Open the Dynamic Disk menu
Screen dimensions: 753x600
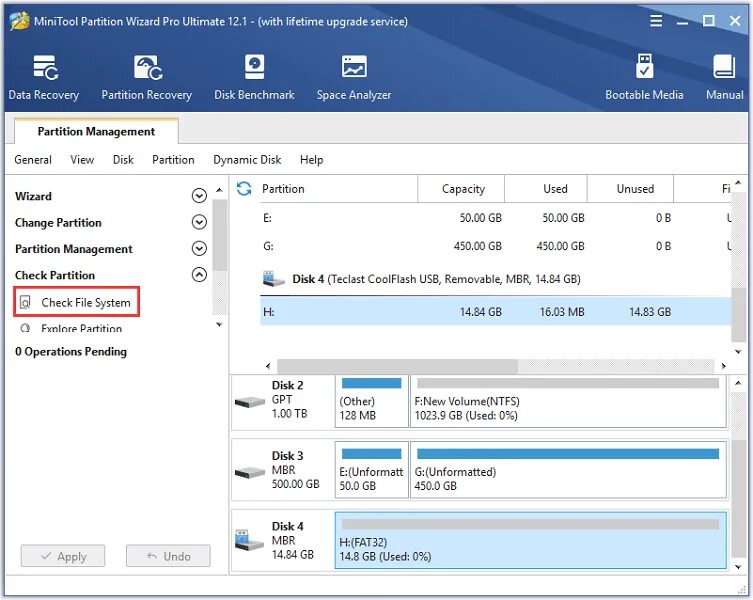(x=247, y=160)
